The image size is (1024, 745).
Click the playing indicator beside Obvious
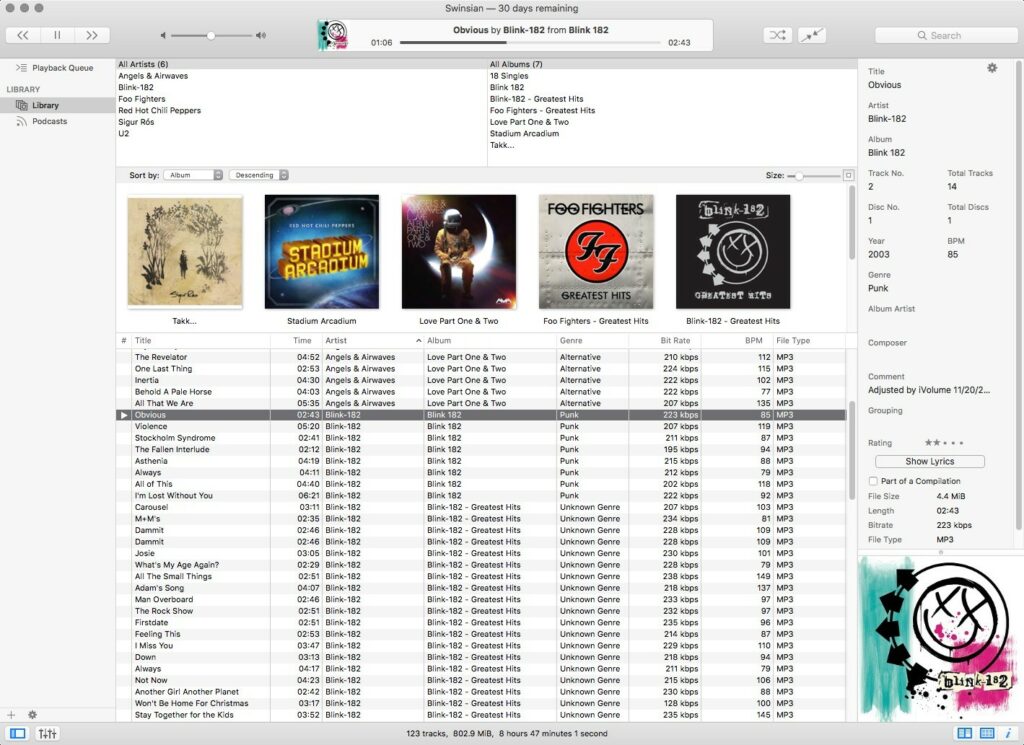[124, 415]
